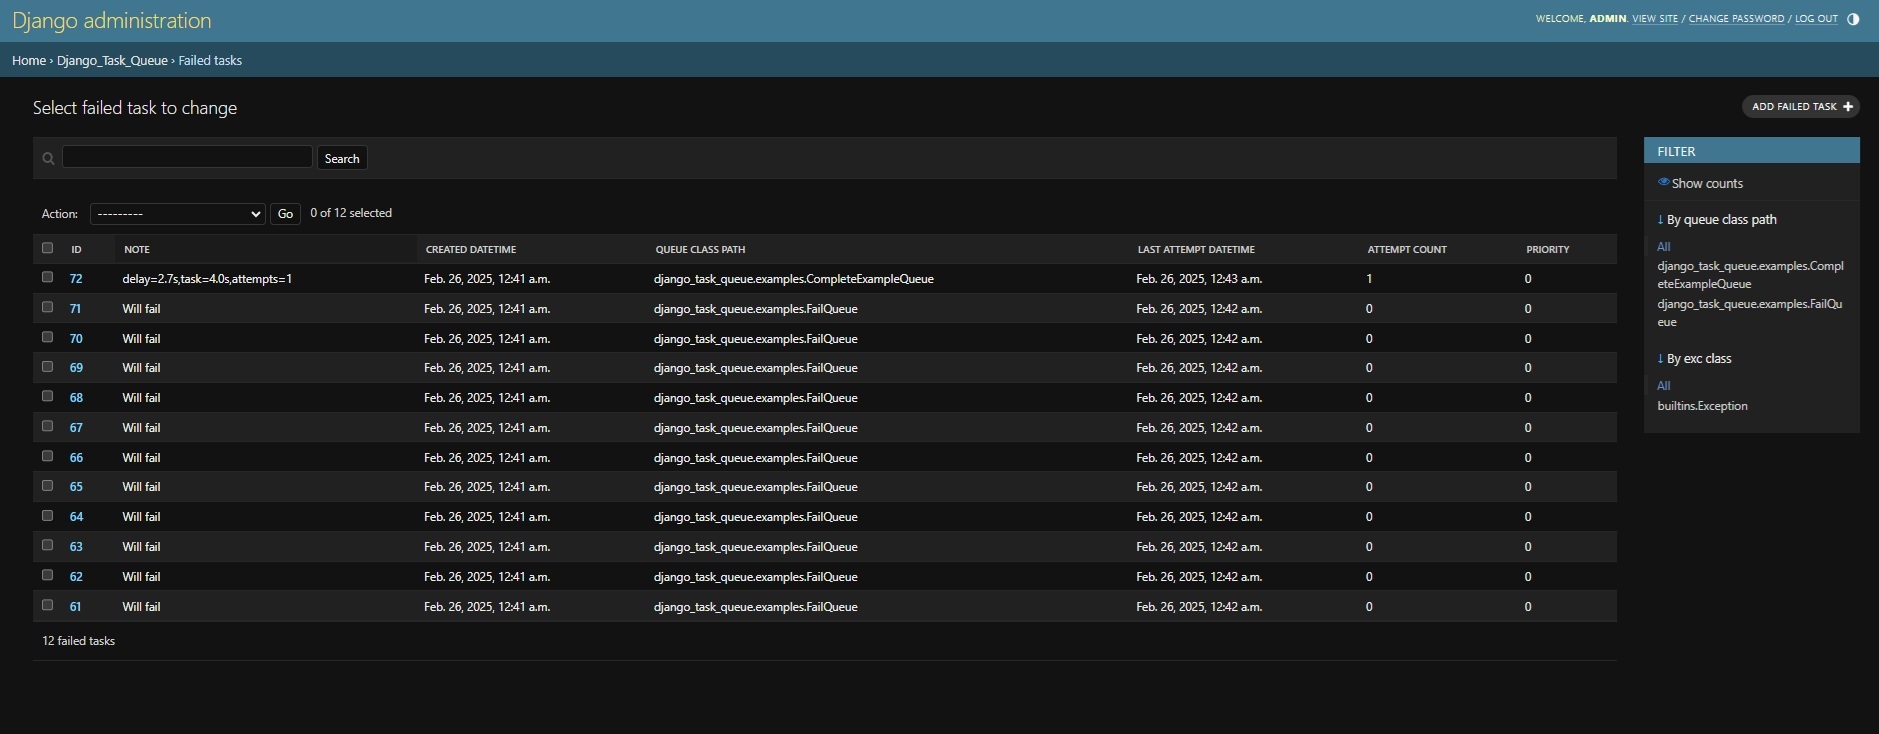Tick the checkbox for task 68

(x=47, y=396)
